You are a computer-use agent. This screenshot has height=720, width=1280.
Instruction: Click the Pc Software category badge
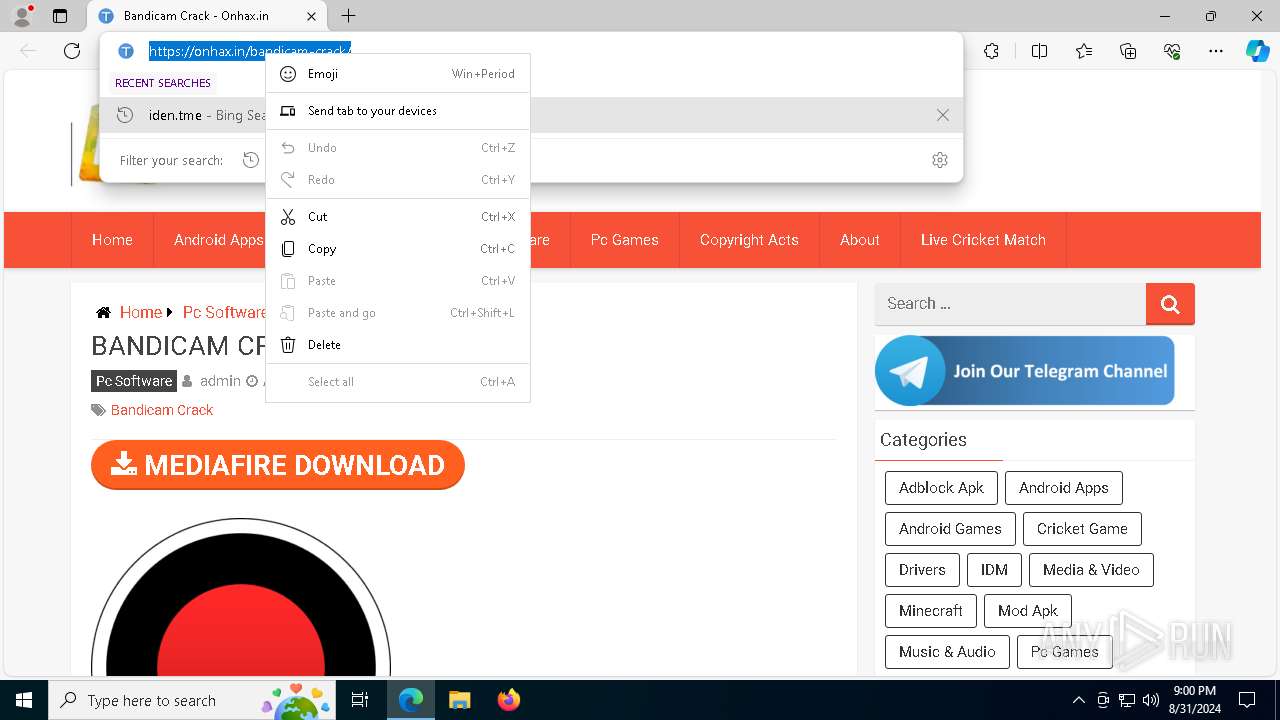tap(134, 381)
